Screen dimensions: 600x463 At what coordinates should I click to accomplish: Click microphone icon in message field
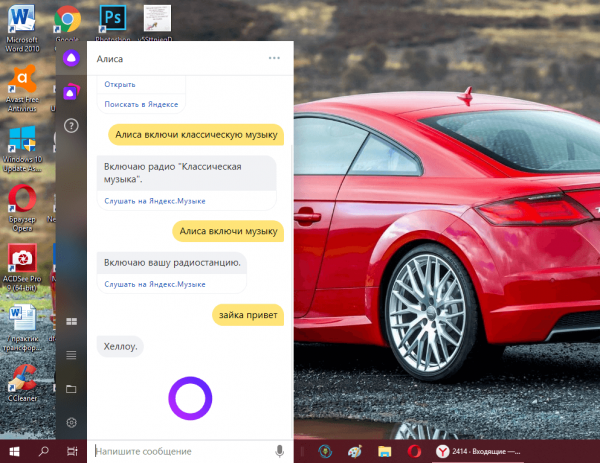pyautogui.click(x=280, y=452)
